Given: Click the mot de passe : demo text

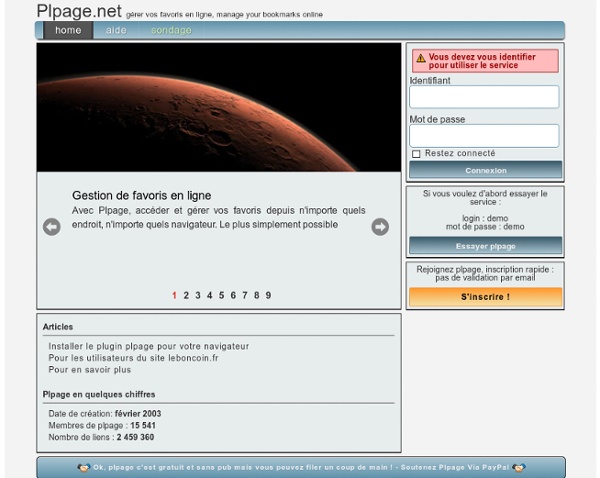Looking at the screenshot, I should (485, 227).
